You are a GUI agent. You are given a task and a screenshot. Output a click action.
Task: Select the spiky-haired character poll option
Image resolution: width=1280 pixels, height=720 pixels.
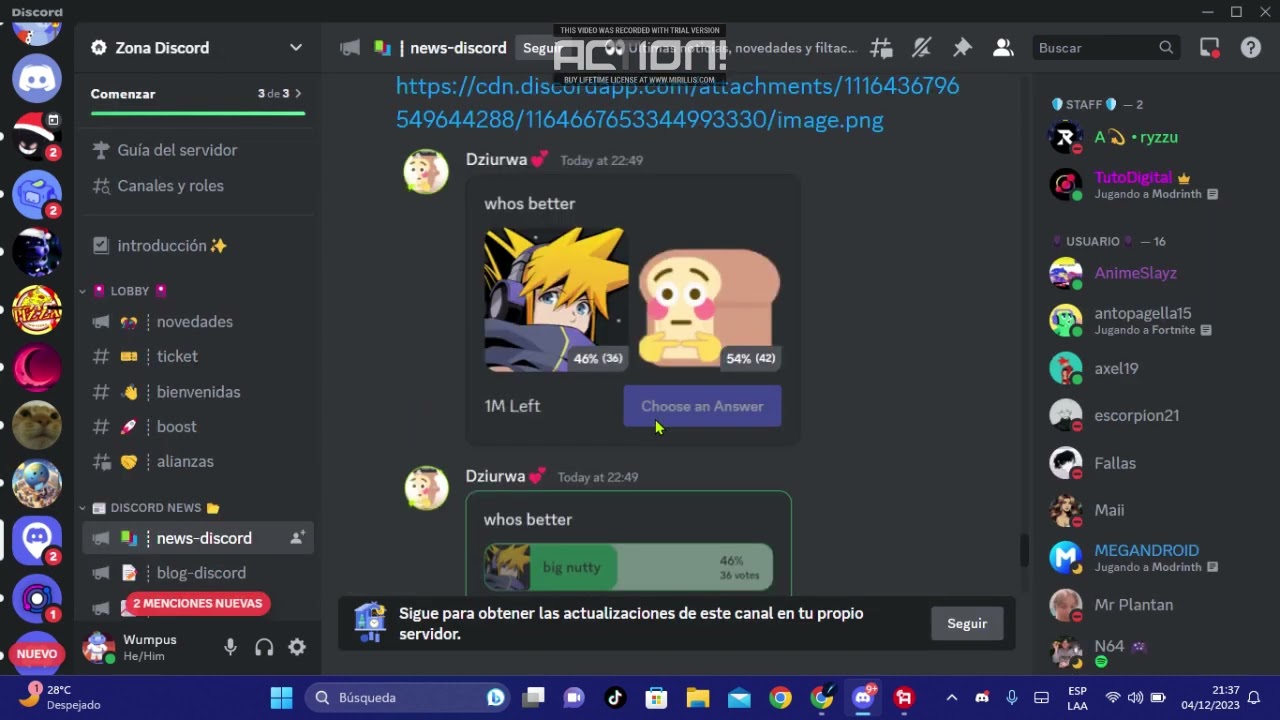556,299
